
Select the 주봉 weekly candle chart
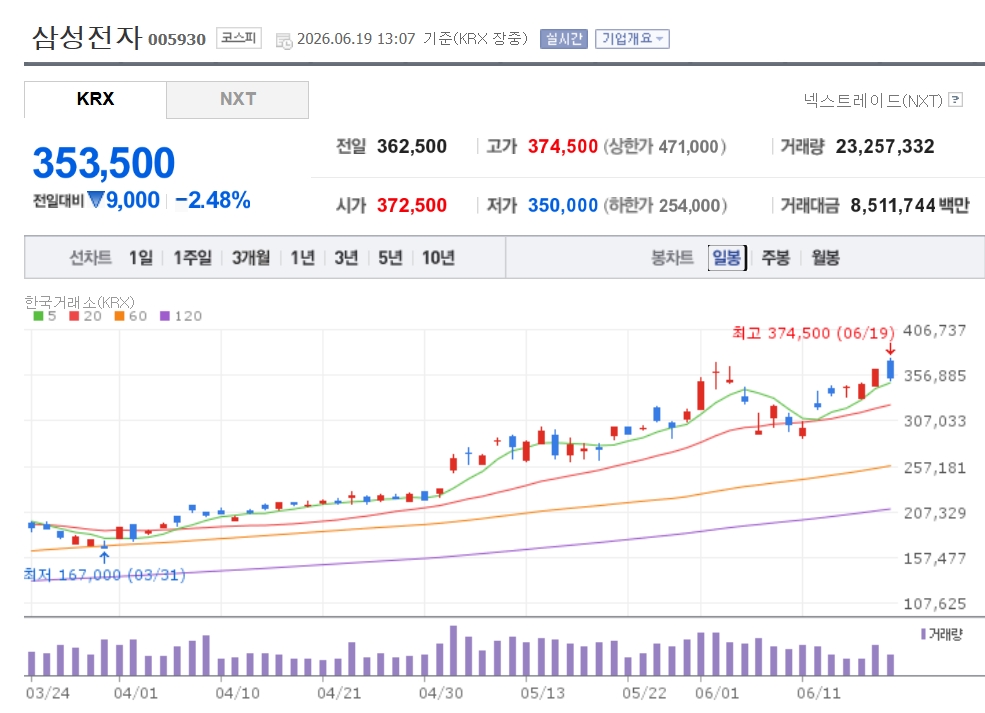pos(775,258)
